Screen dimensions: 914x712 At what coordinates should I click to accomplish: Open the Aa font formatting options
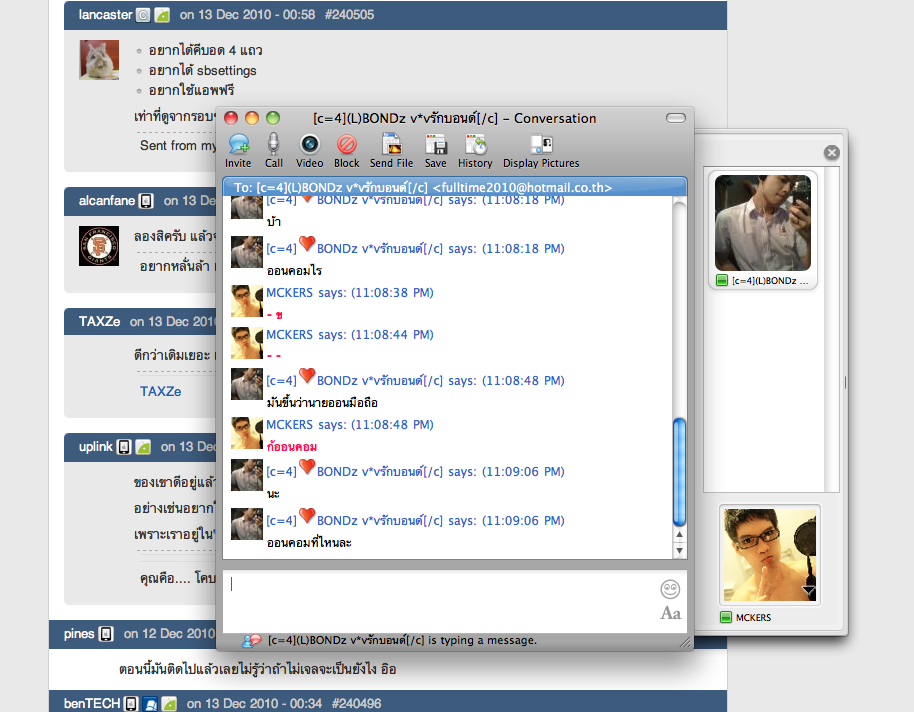[x=670, y=613]
